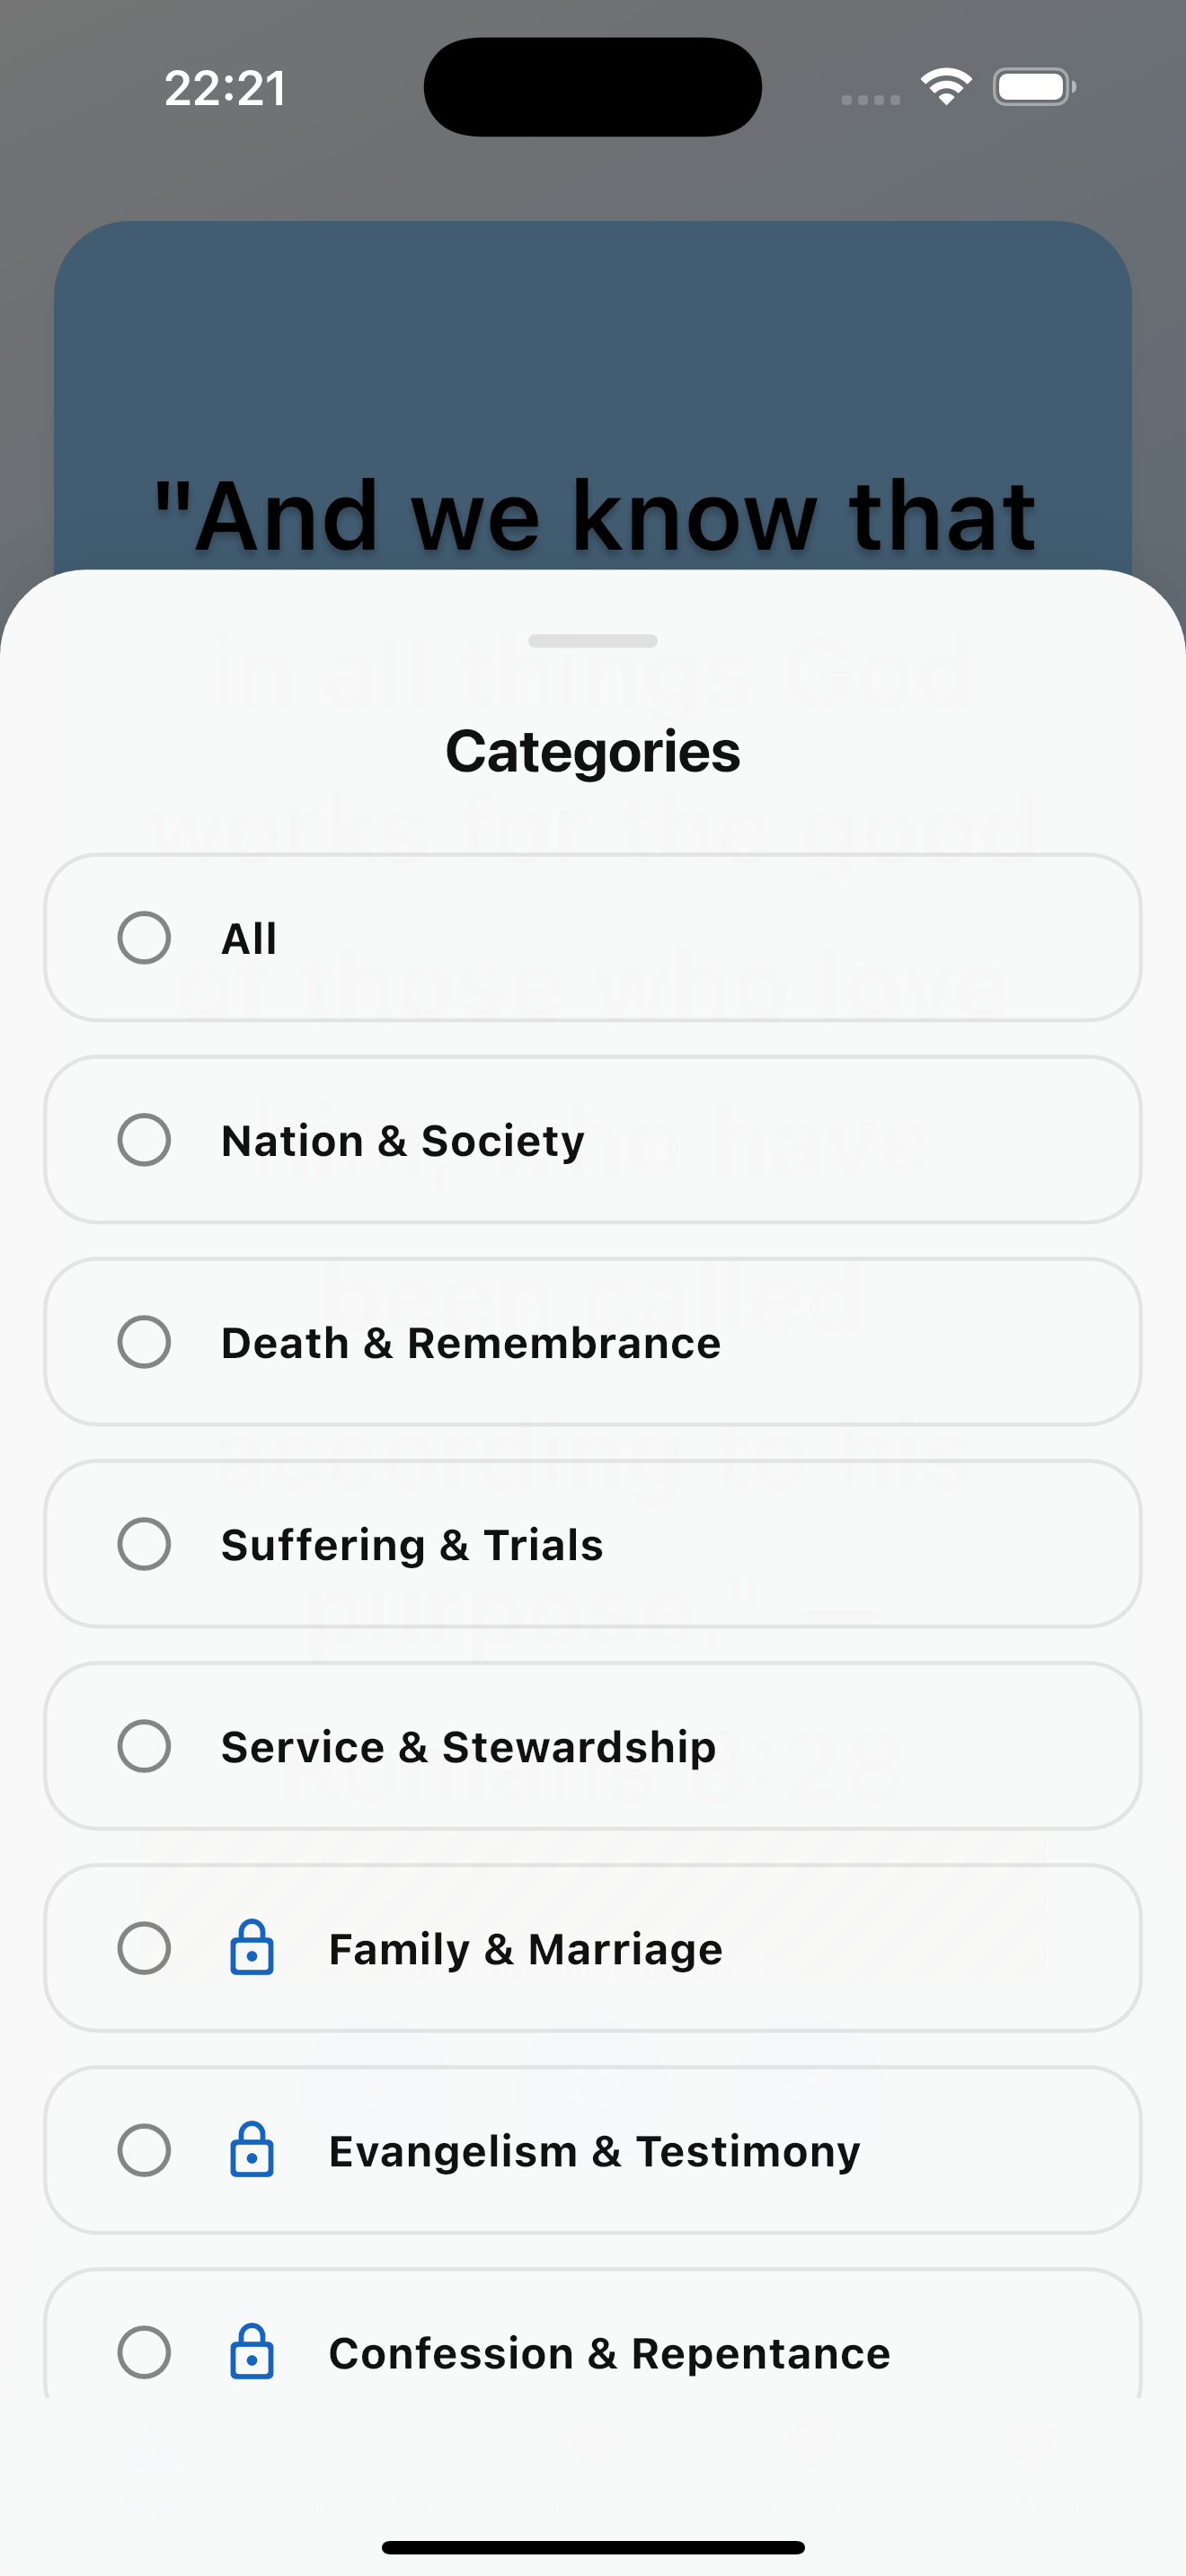The width and height of the screenshot is (1186, 2576).
Task: Tap the battery indicator icon
Action: [1034, 87]
